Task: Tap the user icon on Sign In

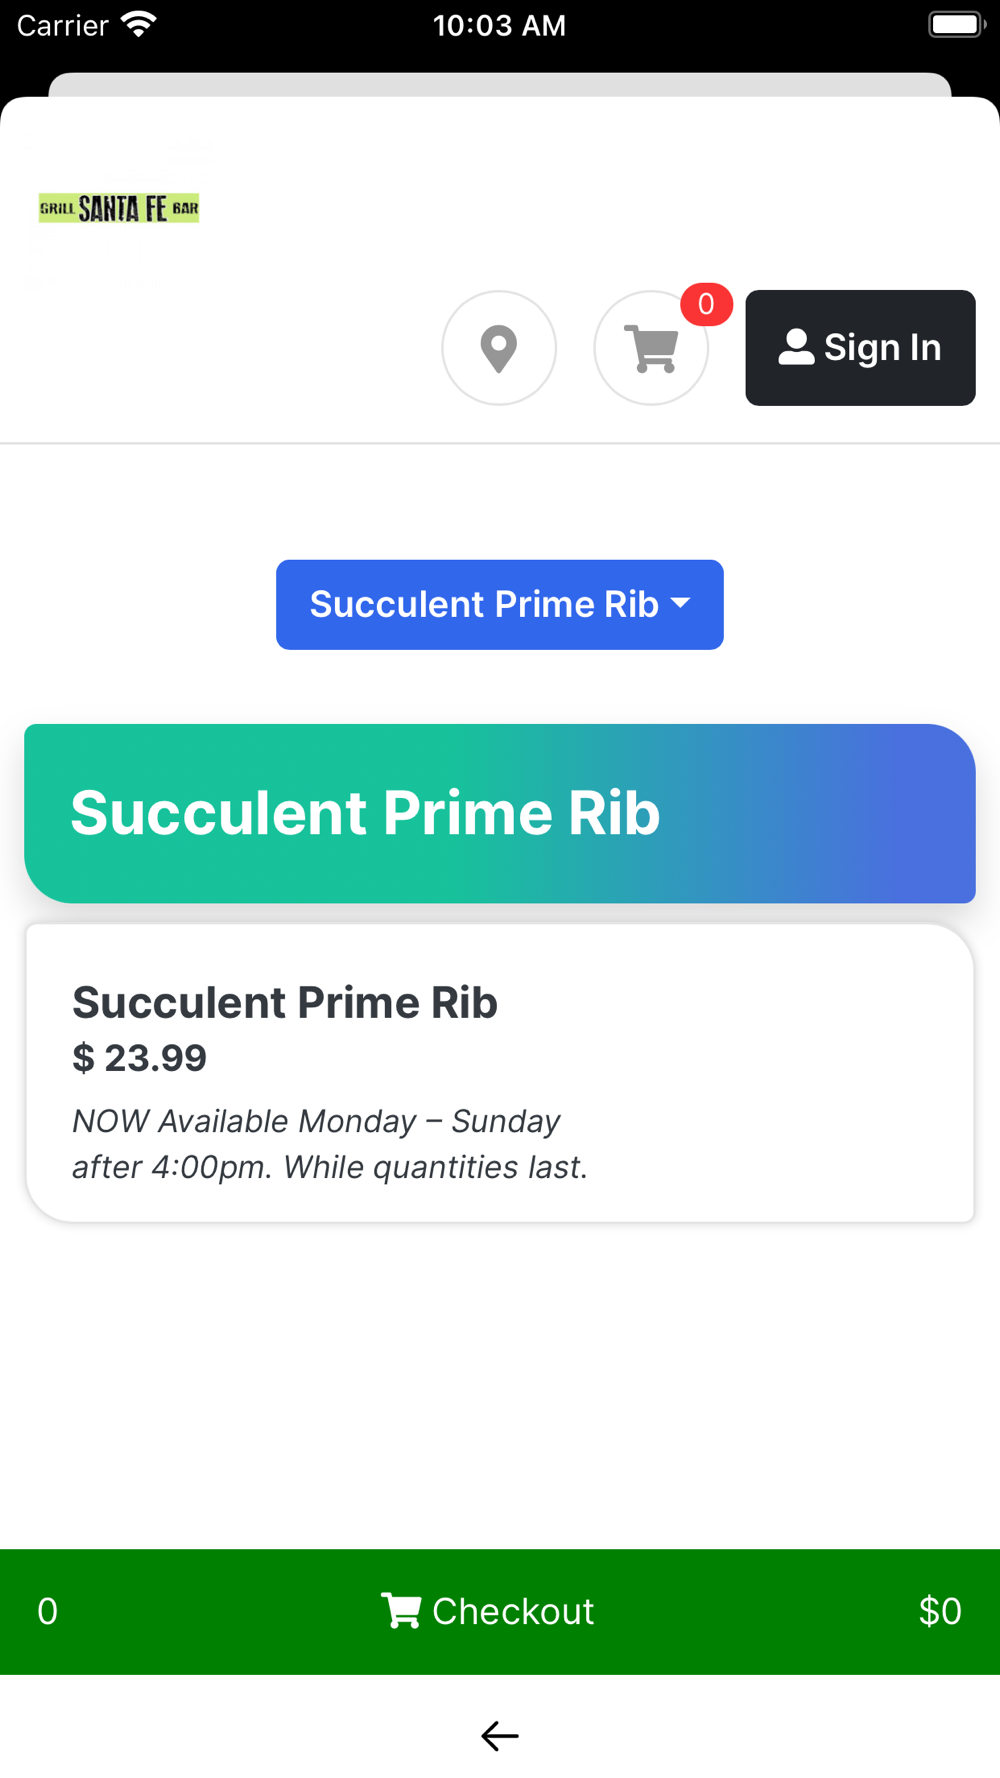Action: click(796, 347)
